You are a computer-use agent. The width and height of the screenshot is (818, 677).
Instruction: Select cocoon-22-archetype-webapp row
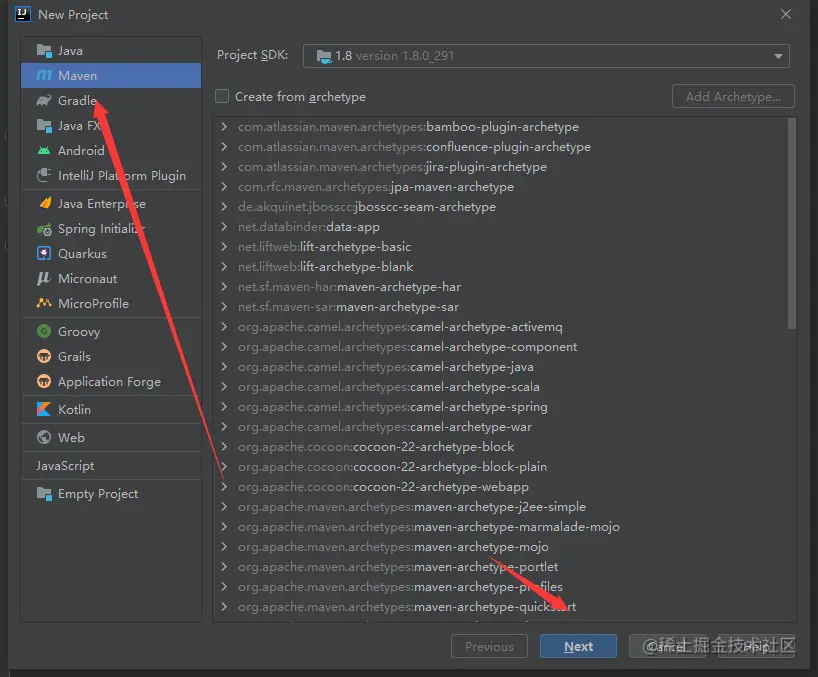click(500, 487)
